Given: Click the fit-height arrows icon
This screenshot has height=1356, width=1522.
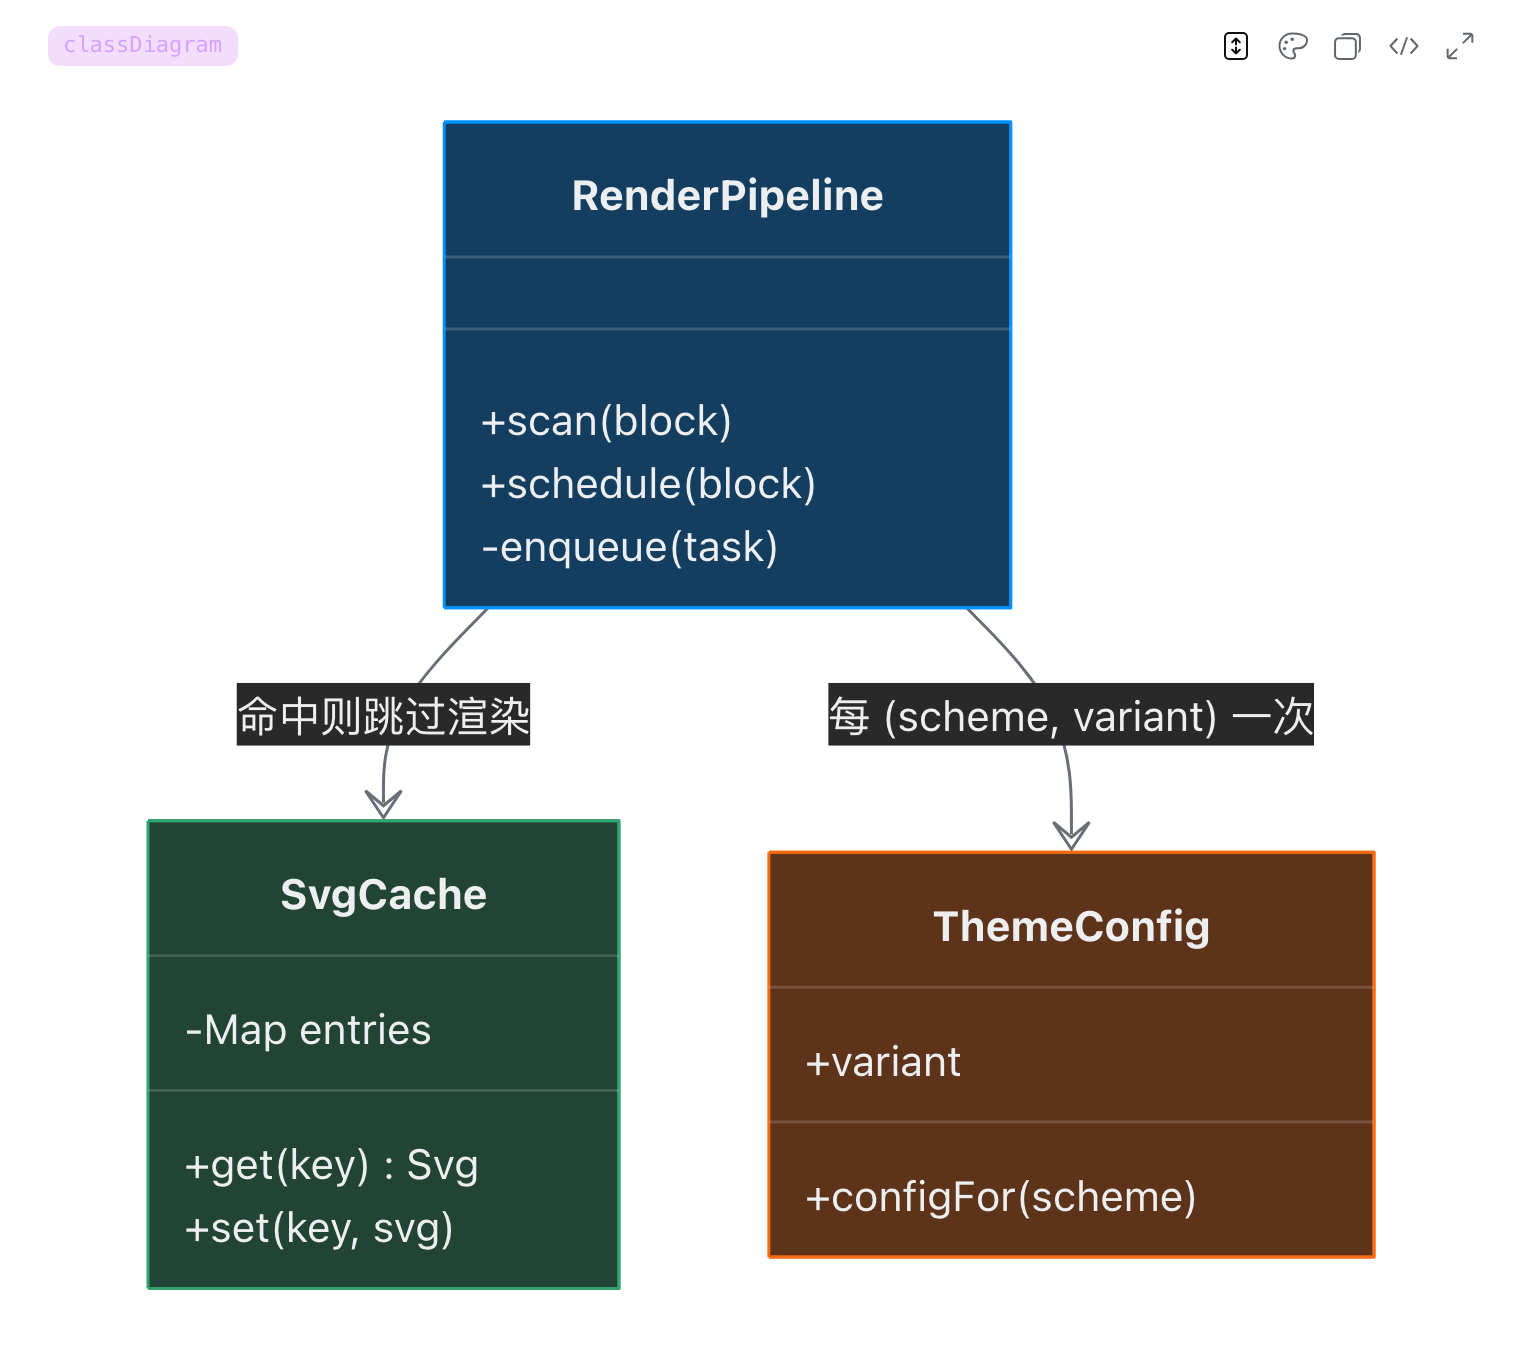Looking at the screenshot, I should [1236, 46].
